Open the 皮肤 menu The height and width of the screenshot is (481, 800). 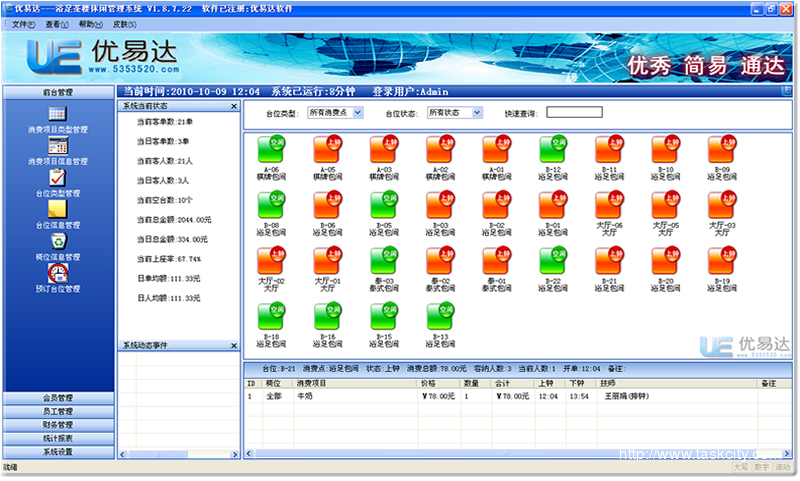point(125,23)
